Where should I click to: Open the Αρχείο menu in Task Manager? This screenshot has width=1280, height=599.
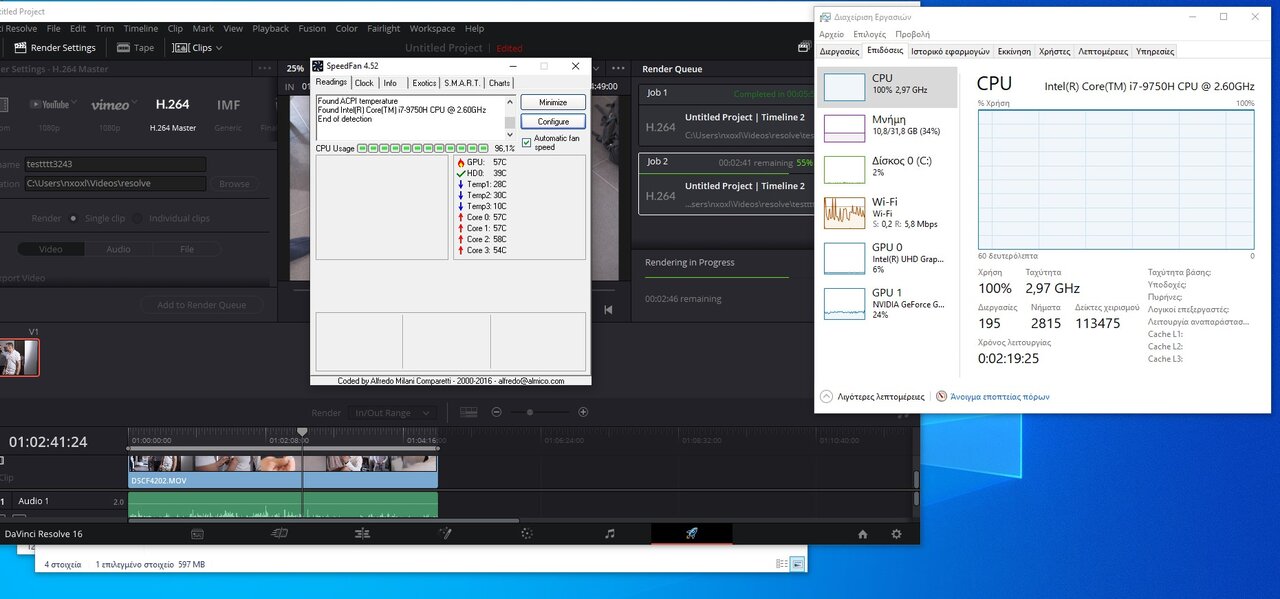pyautogui.click(x=832, y=34)
